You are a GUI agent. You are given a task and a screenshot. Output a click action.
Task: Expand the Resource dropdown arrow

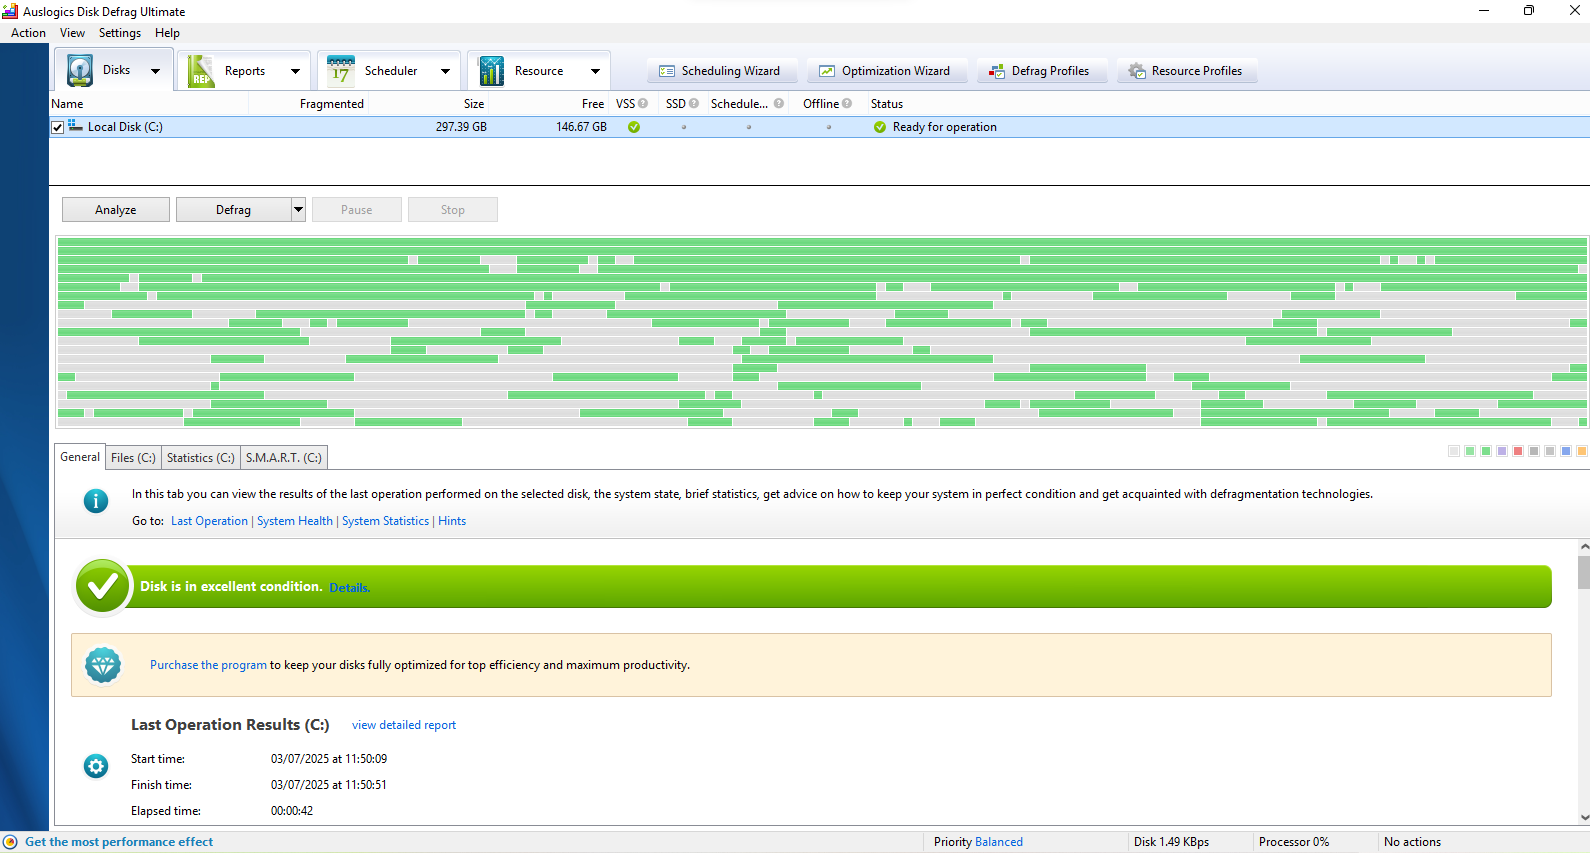click(x=595, y=71)
